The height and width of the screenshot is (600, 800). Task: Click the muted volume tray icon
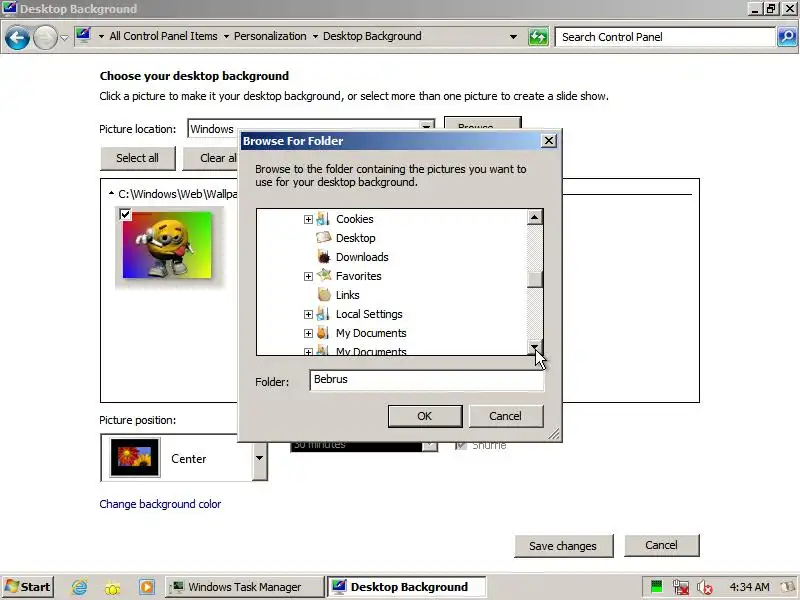pyautogui.click(x=705, y=588)
